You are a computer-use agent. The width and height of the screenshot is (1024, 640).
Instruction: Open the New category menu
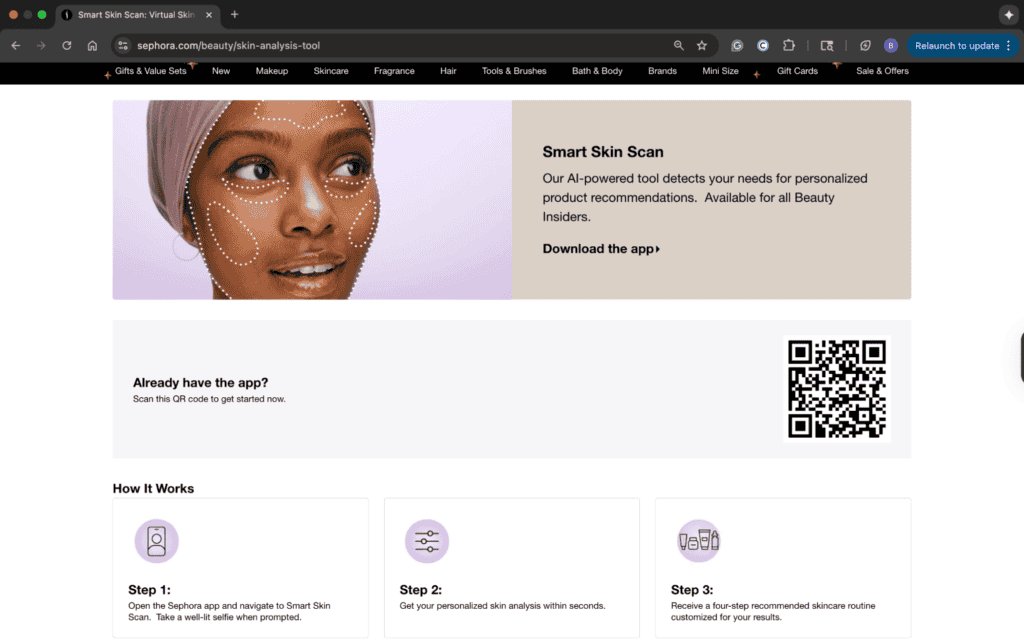221,71
